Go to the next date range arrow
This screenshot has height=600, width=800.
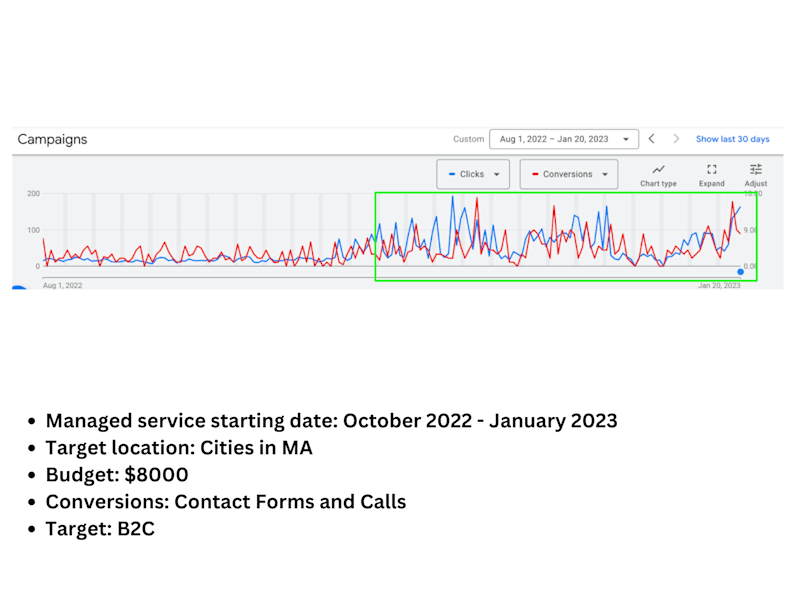(x=676, y=139)
